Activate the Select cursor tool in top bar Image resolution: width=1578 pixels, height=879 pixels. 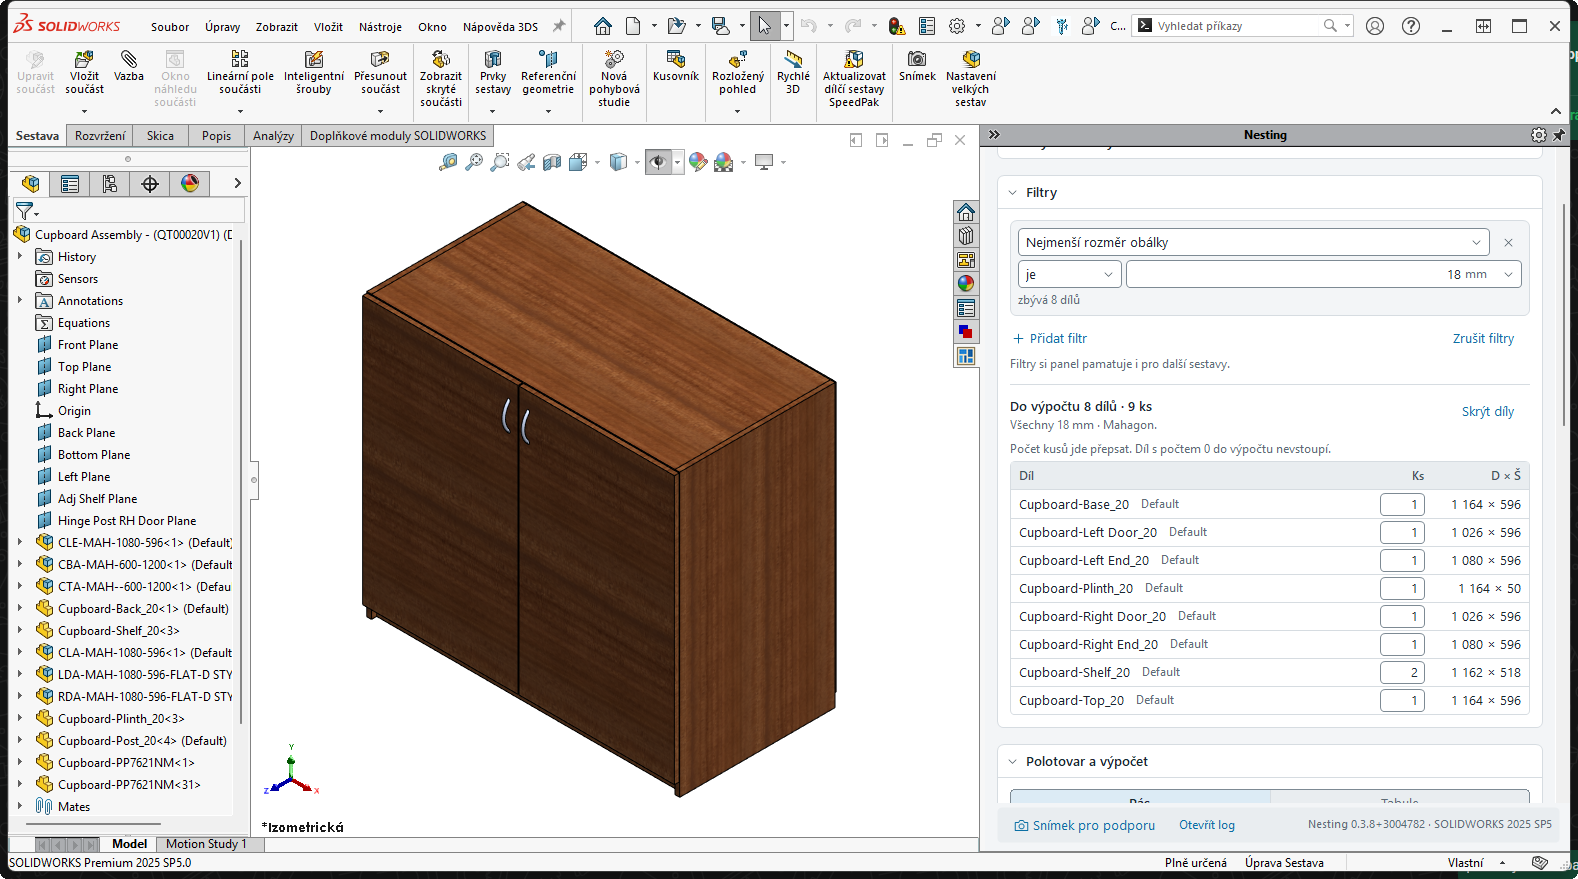pos(765,26)
